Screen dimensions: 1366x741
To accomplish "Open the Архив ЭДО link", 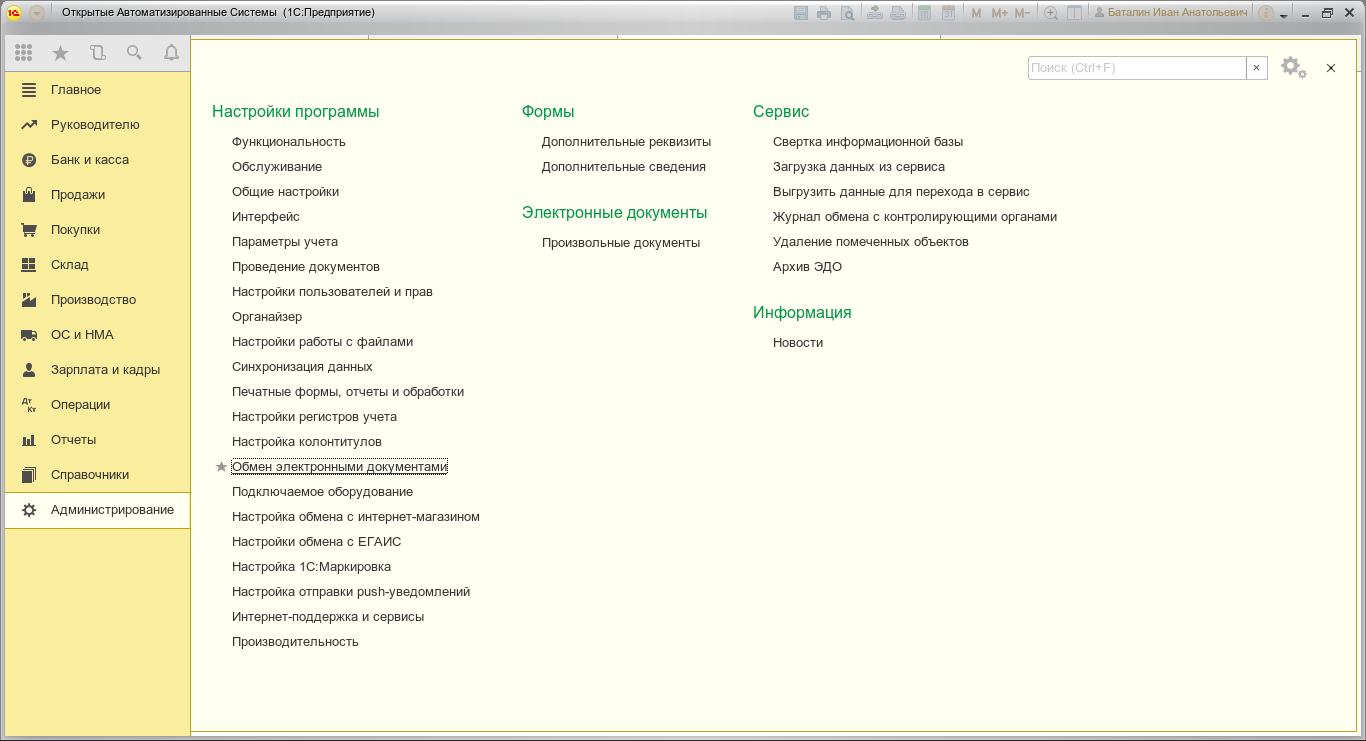I will tap(807, 267).
